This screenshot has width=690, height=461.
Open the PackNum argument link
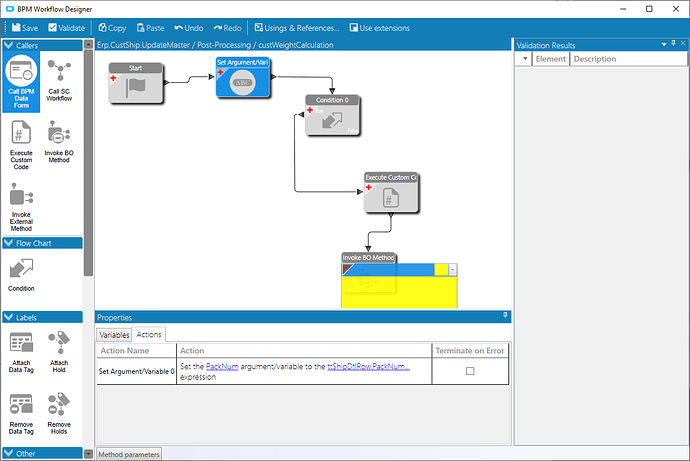(221, 367)
